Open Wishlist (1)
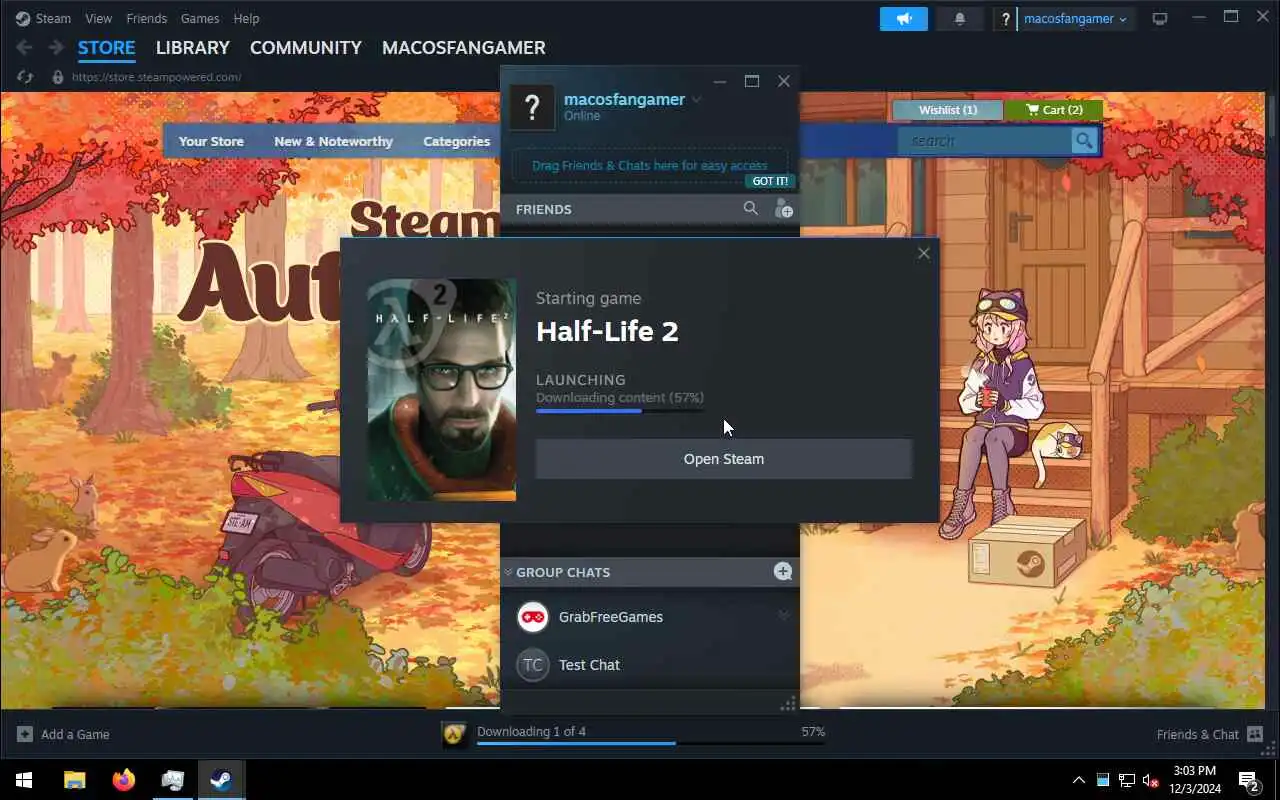This screenshot has width=1280, height=800. coord(948,110)
